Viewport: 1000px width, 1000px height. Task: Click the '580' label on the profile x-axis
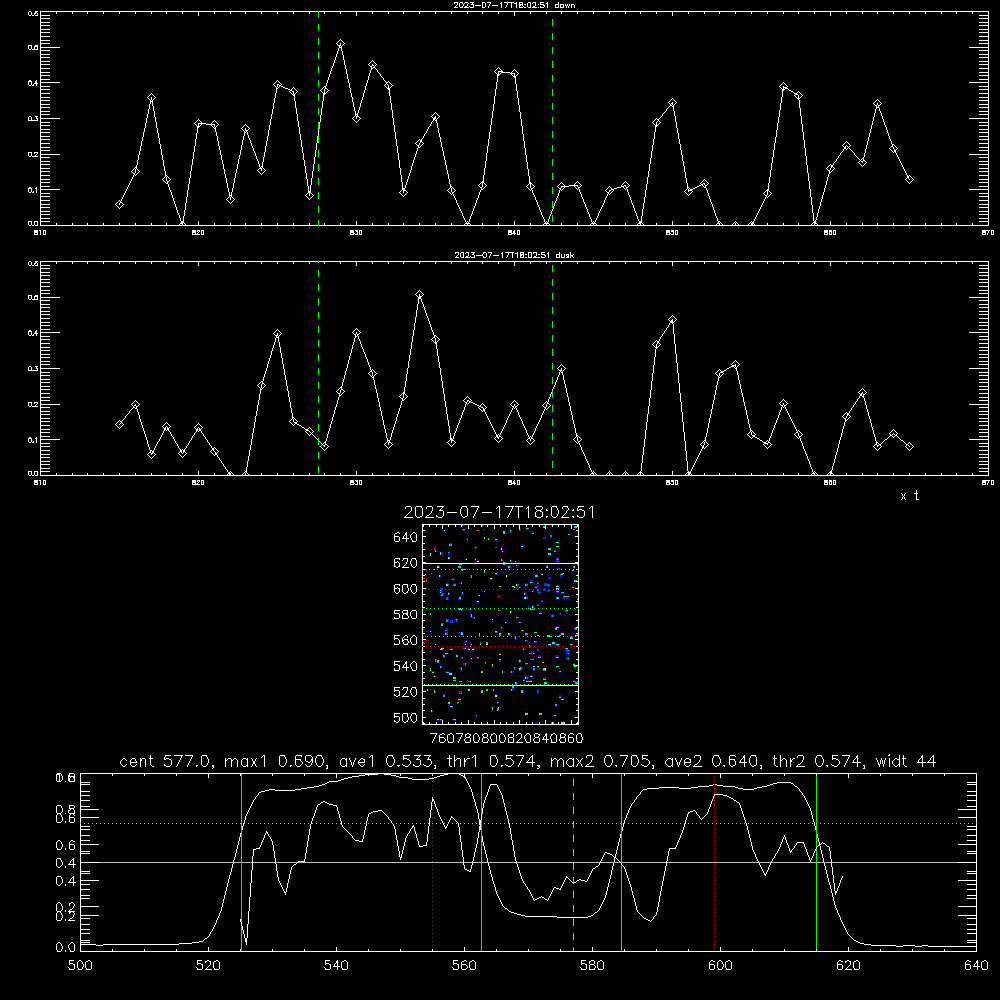[592, 966]
